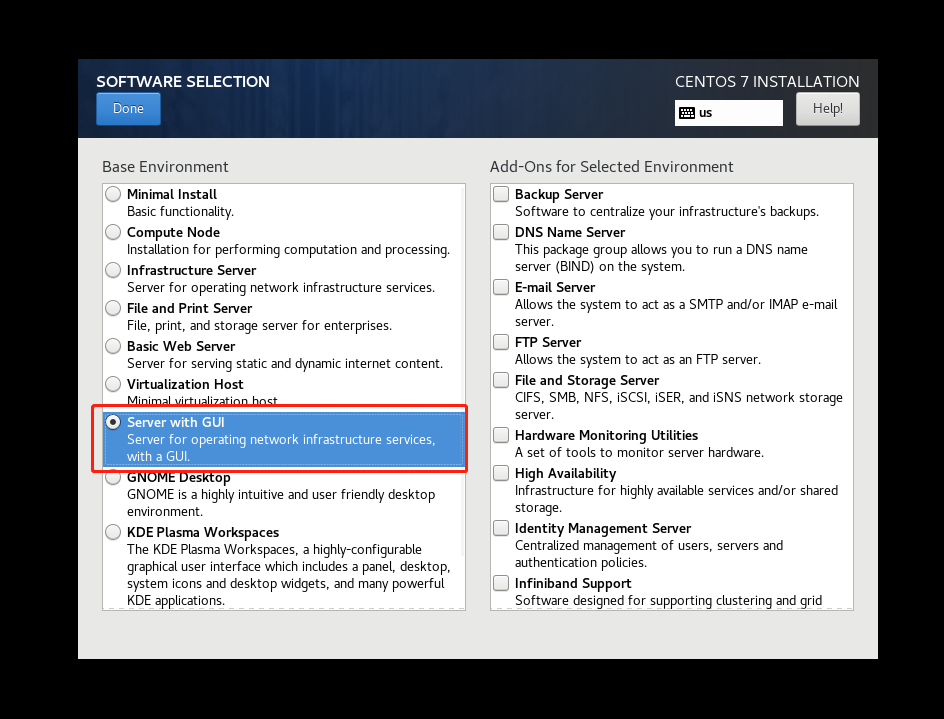The image size is (944, 719).
Task: Click the High Availability title text
Action: [x=565, y=473]
